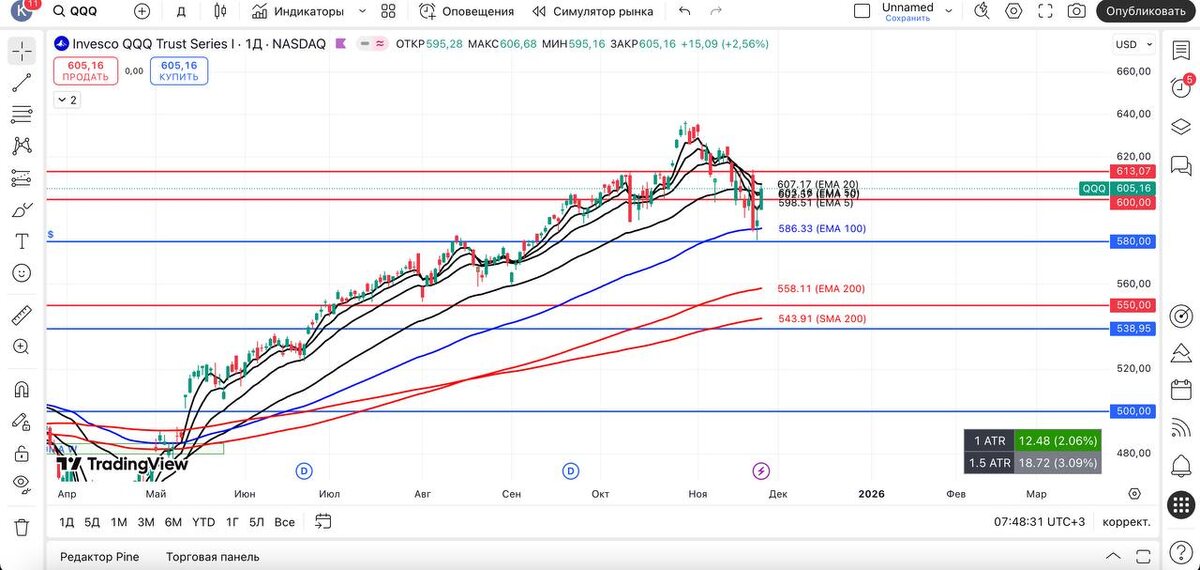
Task: Click the ПРОДАТЬ 605,16 sell button
Action: point(86,71)
